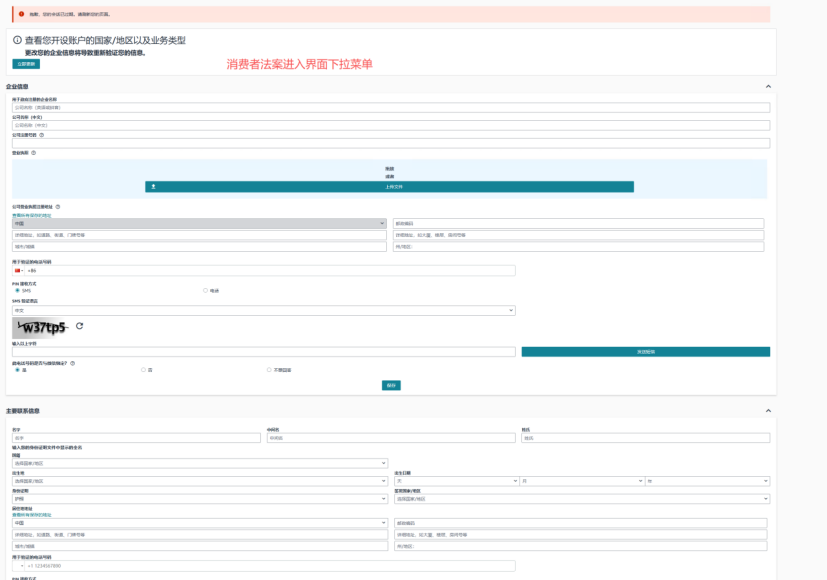Click the captcha text input field
The height and width of the screenshot is (580, 827).
click(264, 352)
